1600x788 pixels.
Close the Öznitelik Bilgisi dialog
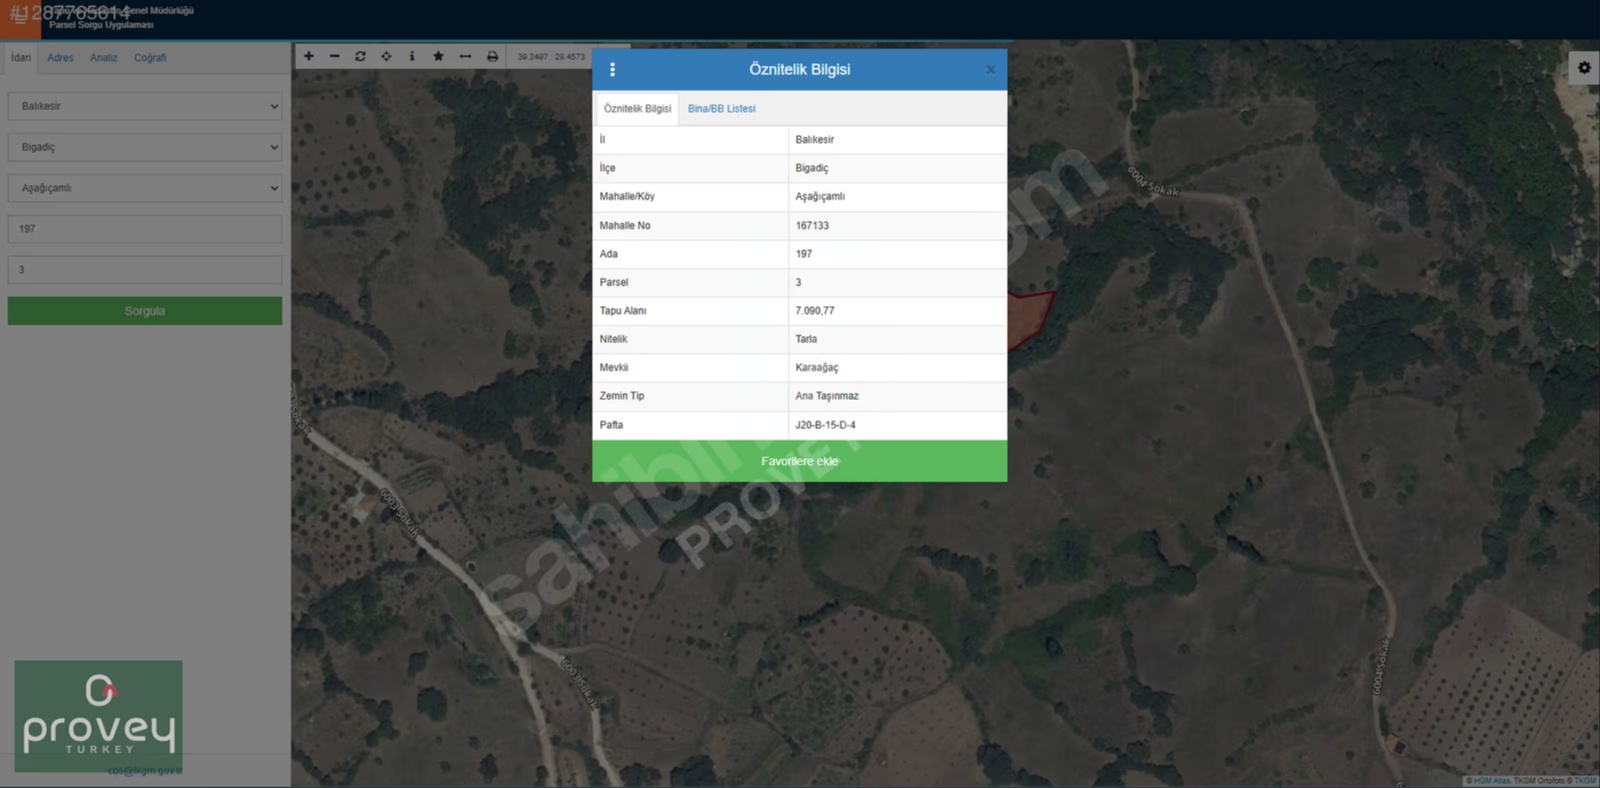click(990, 70)
